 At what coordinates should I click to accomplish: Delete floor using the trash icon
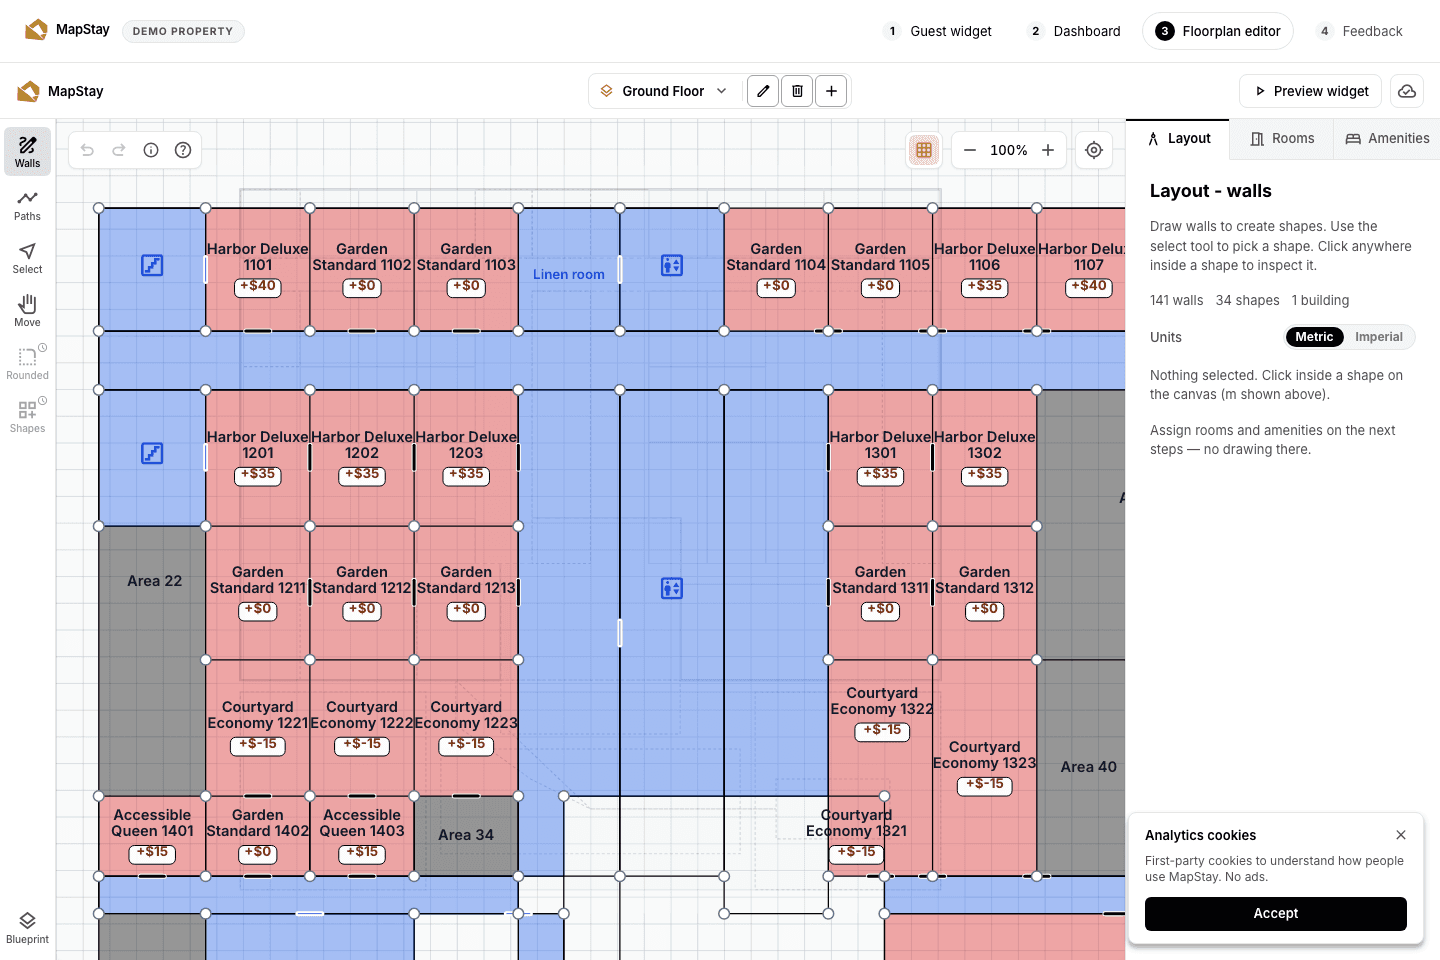coord(797,91)
